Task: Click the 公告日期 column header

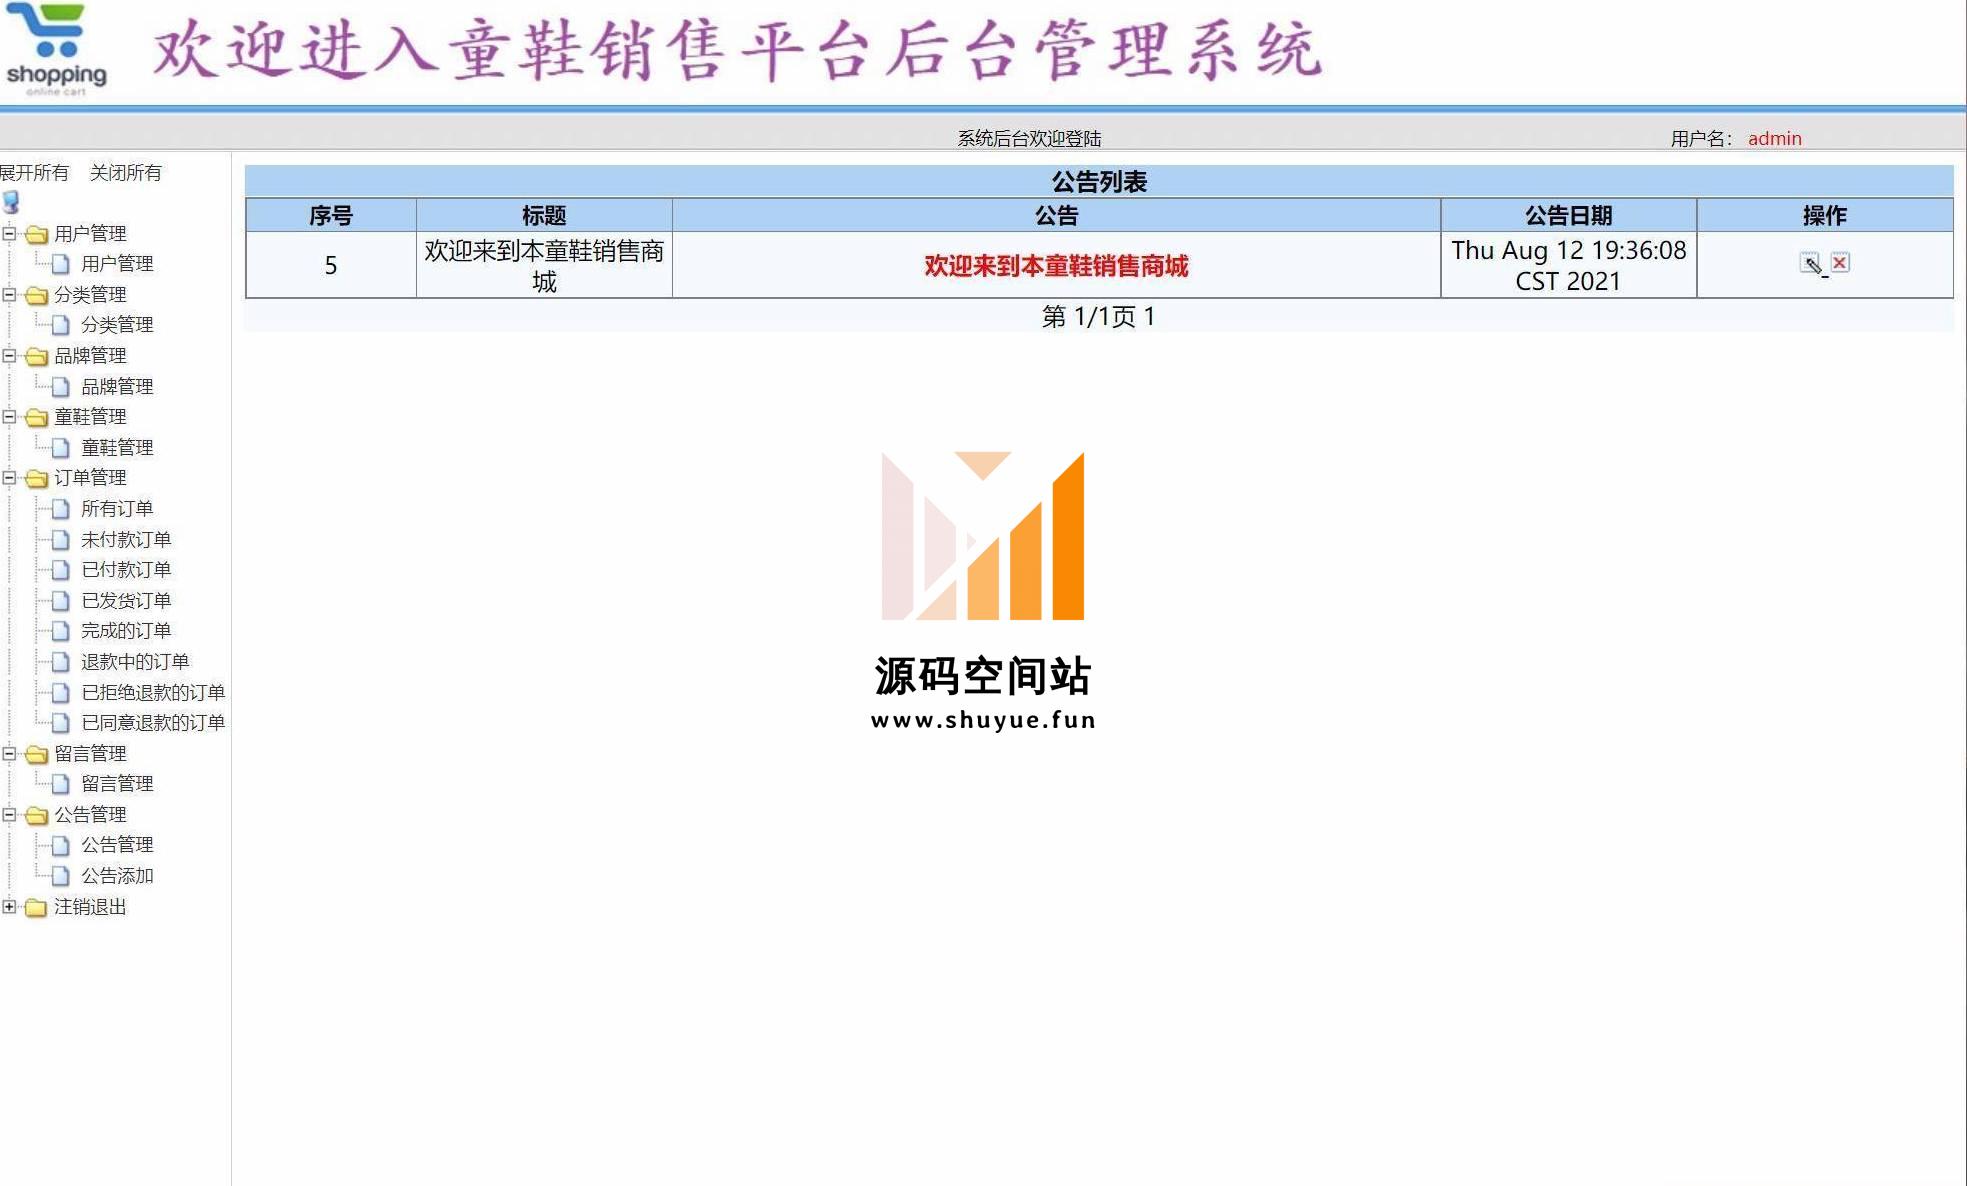Action: tap(1568, 215)
